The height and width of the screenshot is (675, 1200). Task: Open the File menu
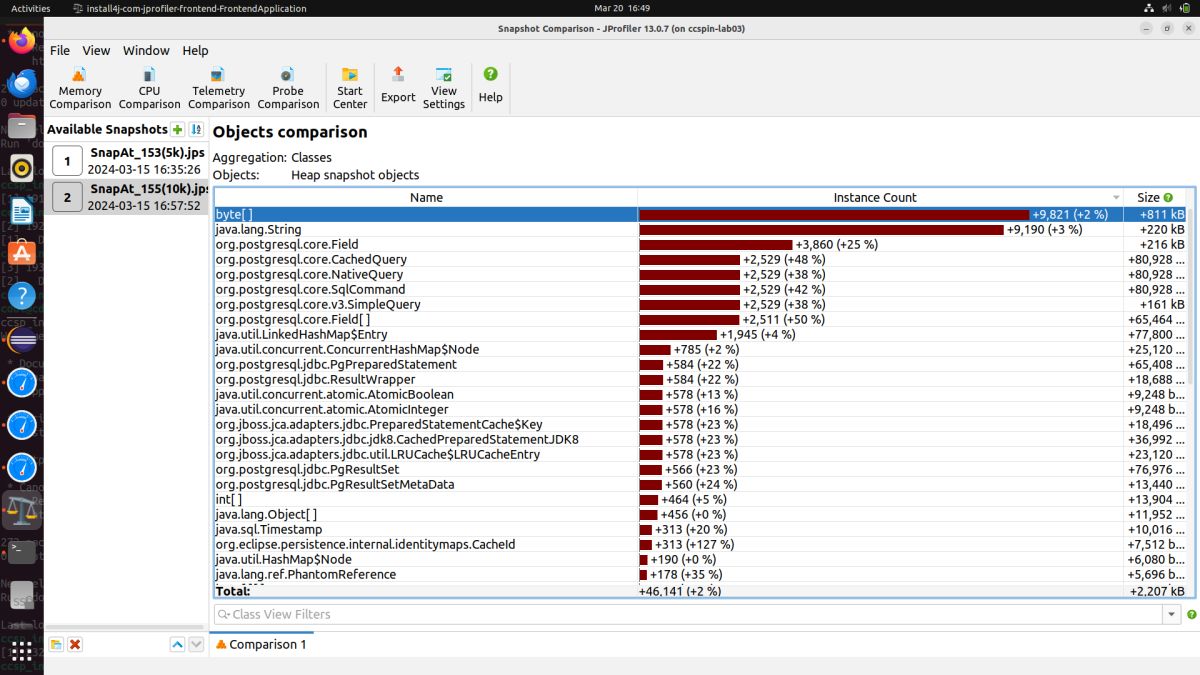(x=60, y=50)
